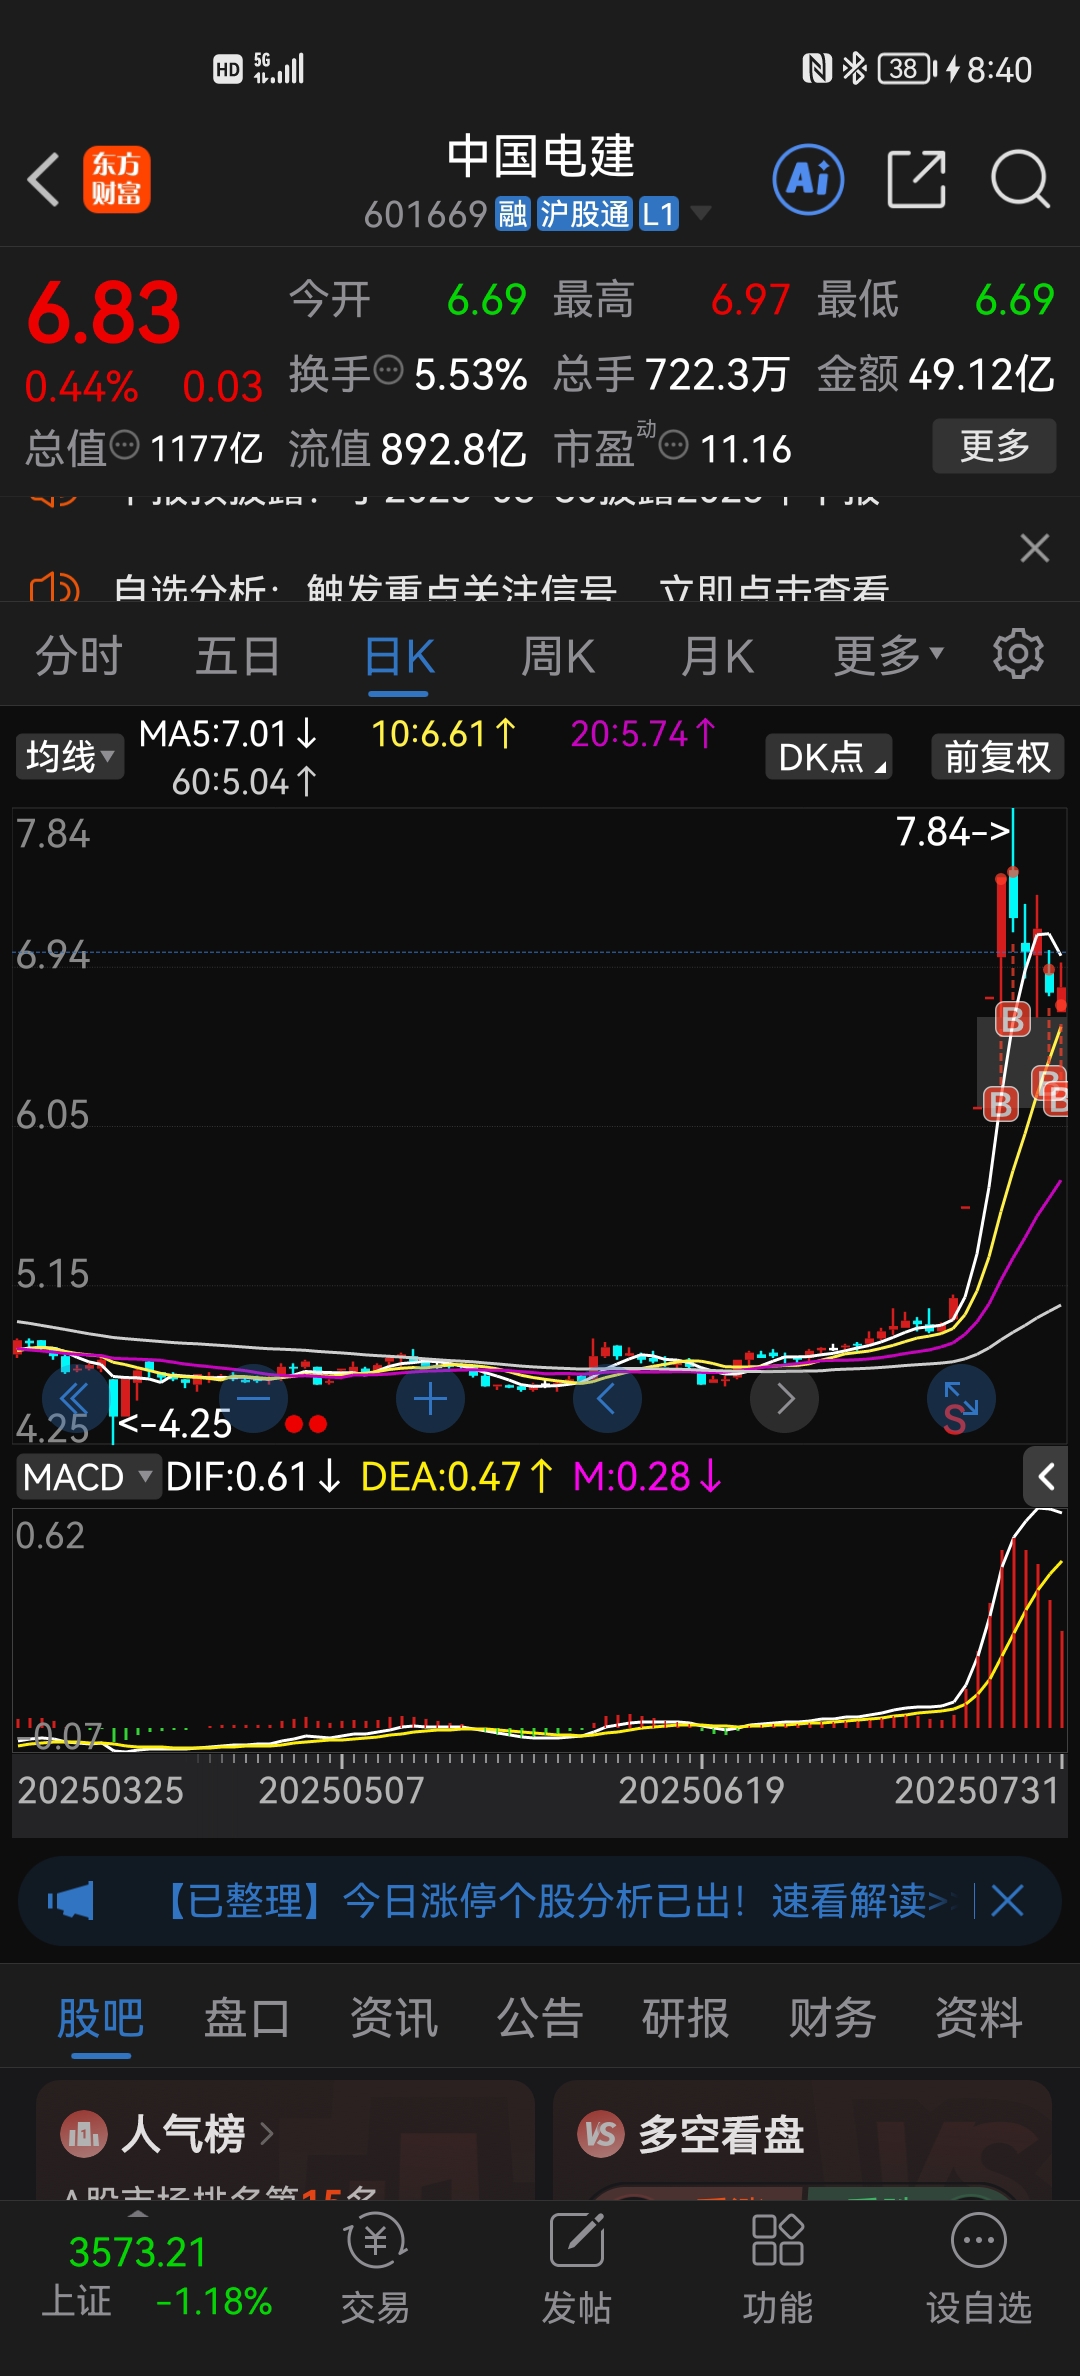Collapse indicator panel arrow beside MACD
This screenshot has width=1080, height=2376.
1046,1476
